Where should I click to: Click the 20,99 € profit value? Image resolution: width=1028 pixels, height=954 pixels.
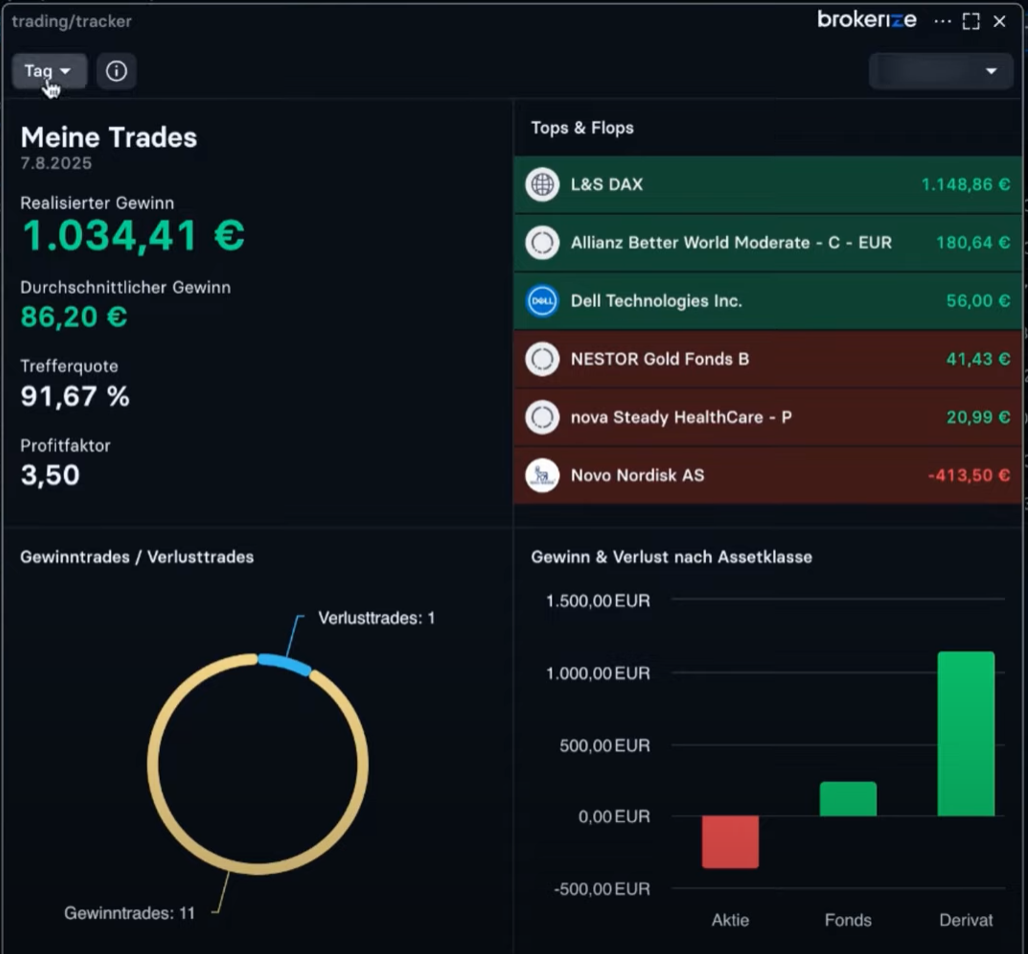pyautogui.click(x=978, y=417)
